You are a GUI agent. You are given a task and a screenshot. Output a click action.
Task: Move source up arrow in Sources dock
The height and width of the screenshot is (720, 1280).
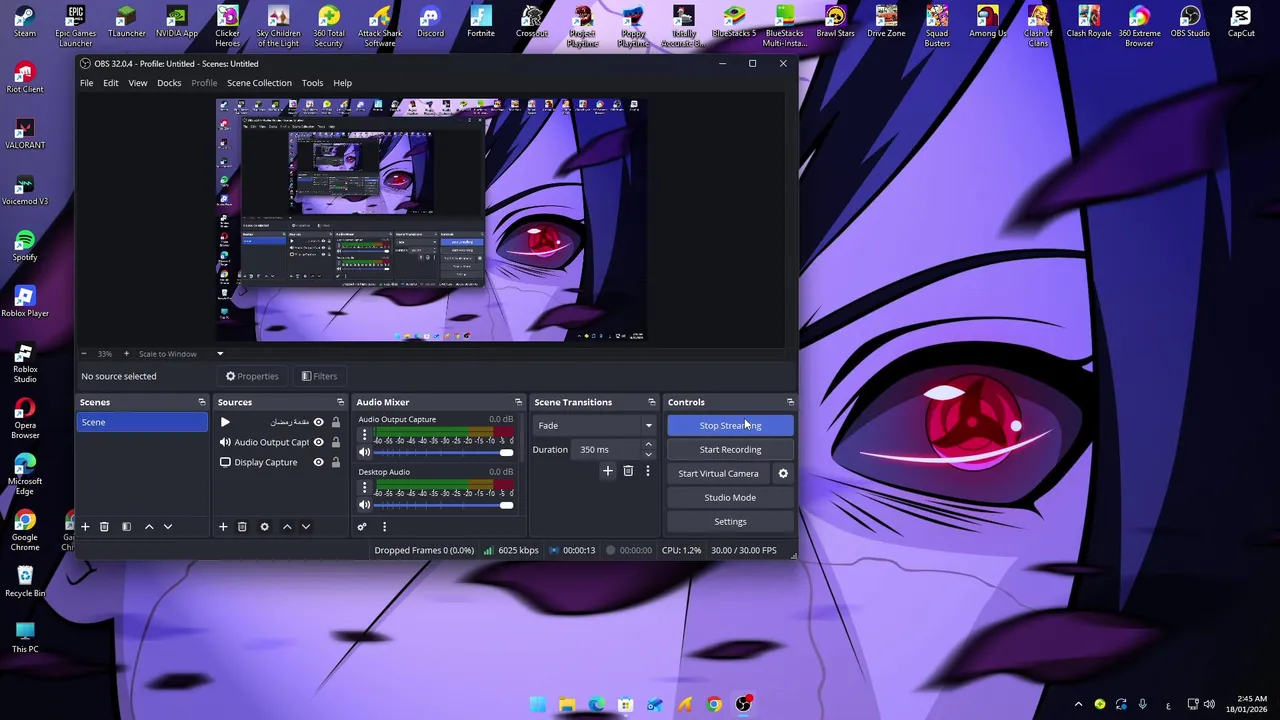coord(287,526)
